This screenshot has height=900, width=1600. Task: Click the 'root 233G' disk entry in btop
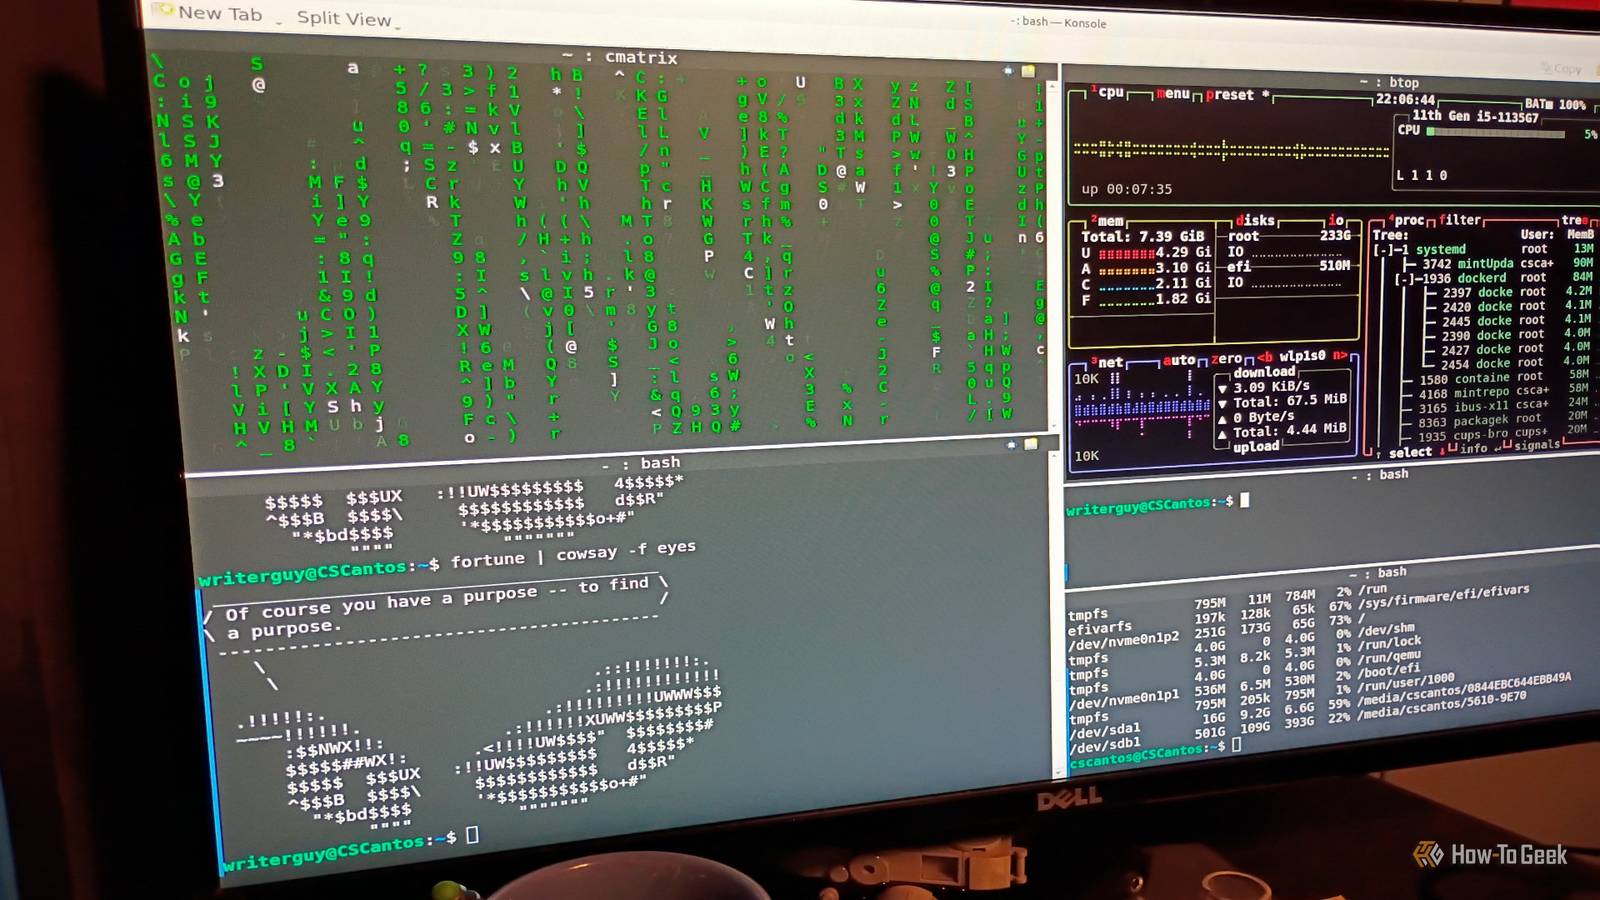tap(1289, 236)
